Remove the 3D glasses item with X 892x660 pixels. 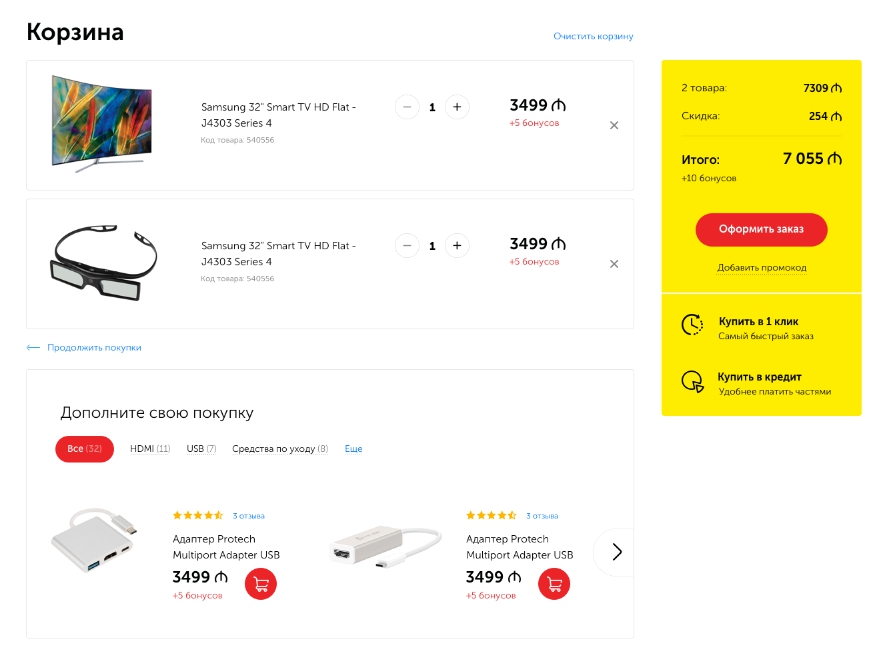coord(614,264)
